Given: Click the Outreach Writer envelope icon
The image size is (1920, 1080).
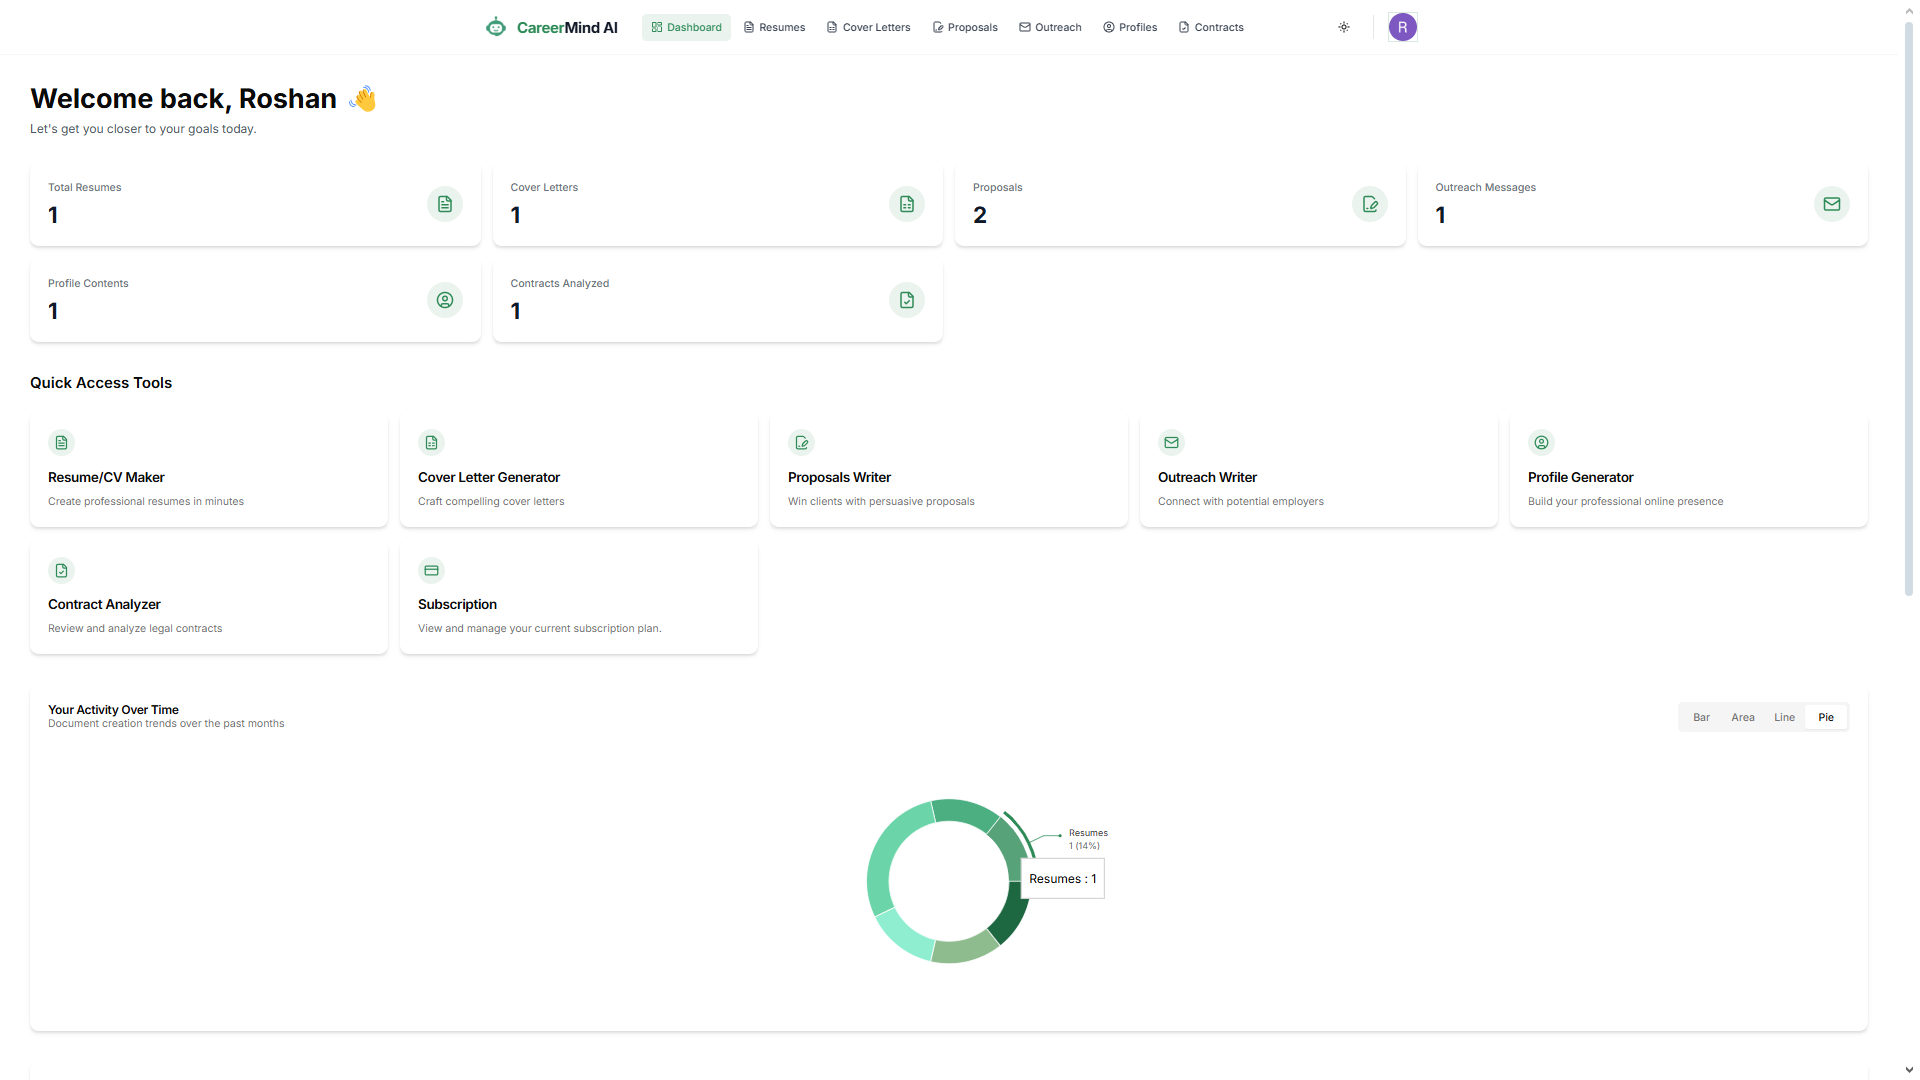Looking at the screenshot, I should [1171, 442].
